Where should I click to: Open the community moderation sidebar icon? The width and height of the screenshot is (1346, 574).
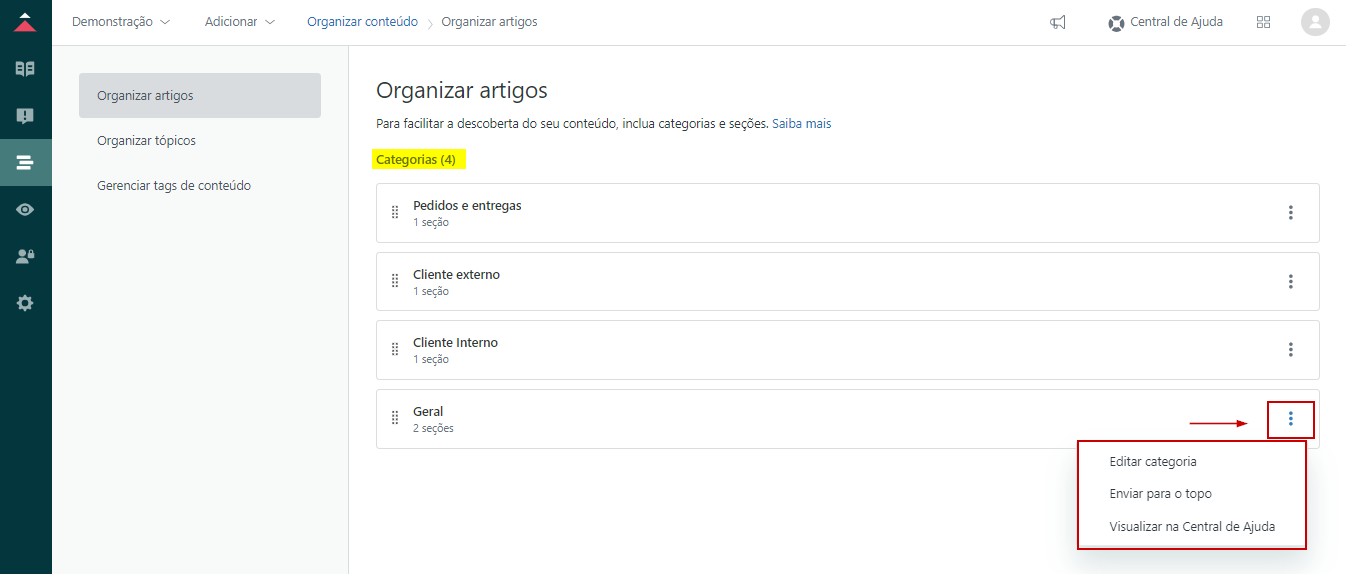[x=25, y=116]
